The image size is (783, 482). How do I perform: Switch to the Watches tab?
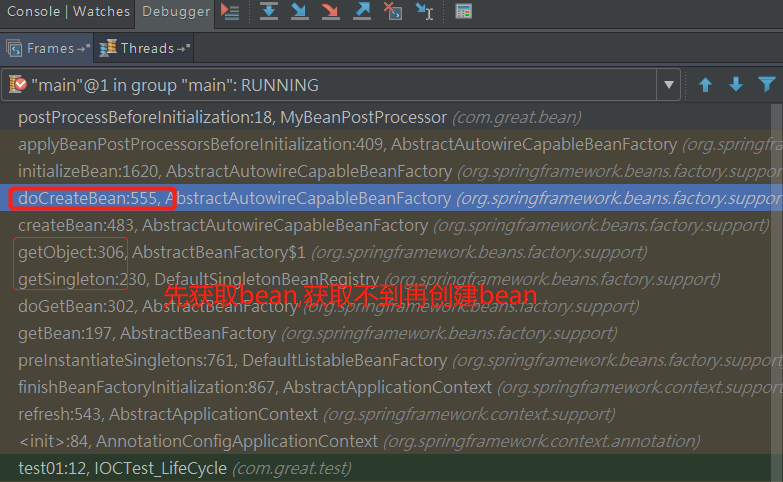(101, 11)
